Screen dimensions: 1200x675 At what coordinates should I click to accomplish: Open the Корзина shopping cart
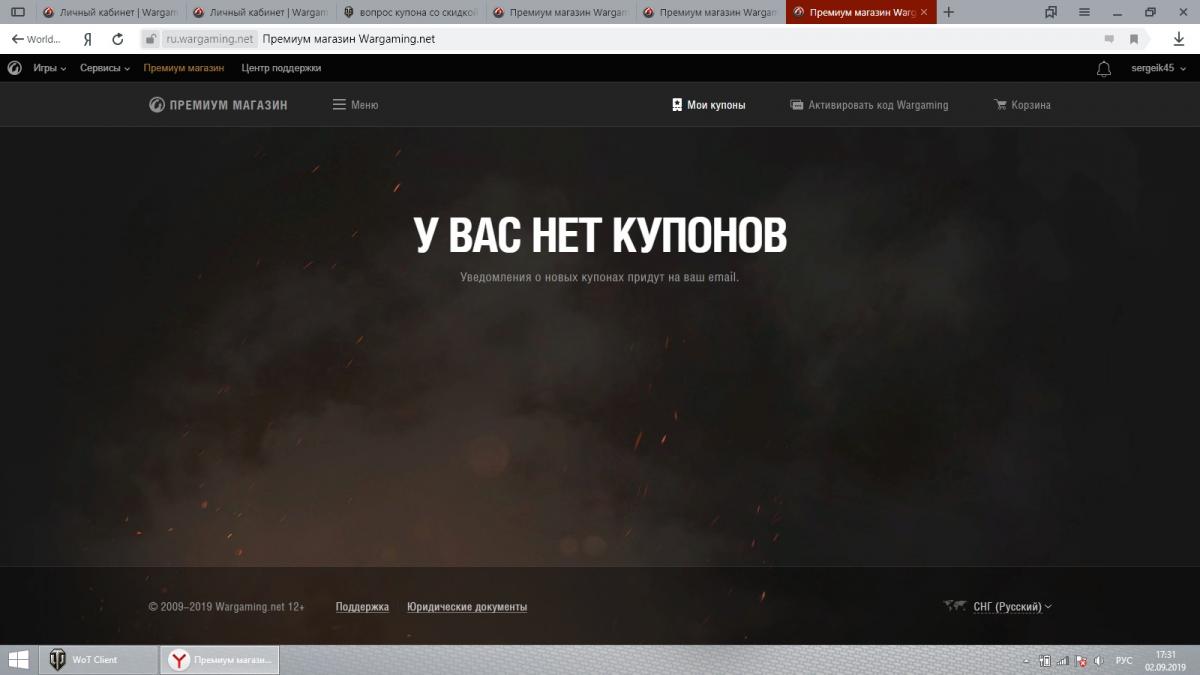(1022, 104)
